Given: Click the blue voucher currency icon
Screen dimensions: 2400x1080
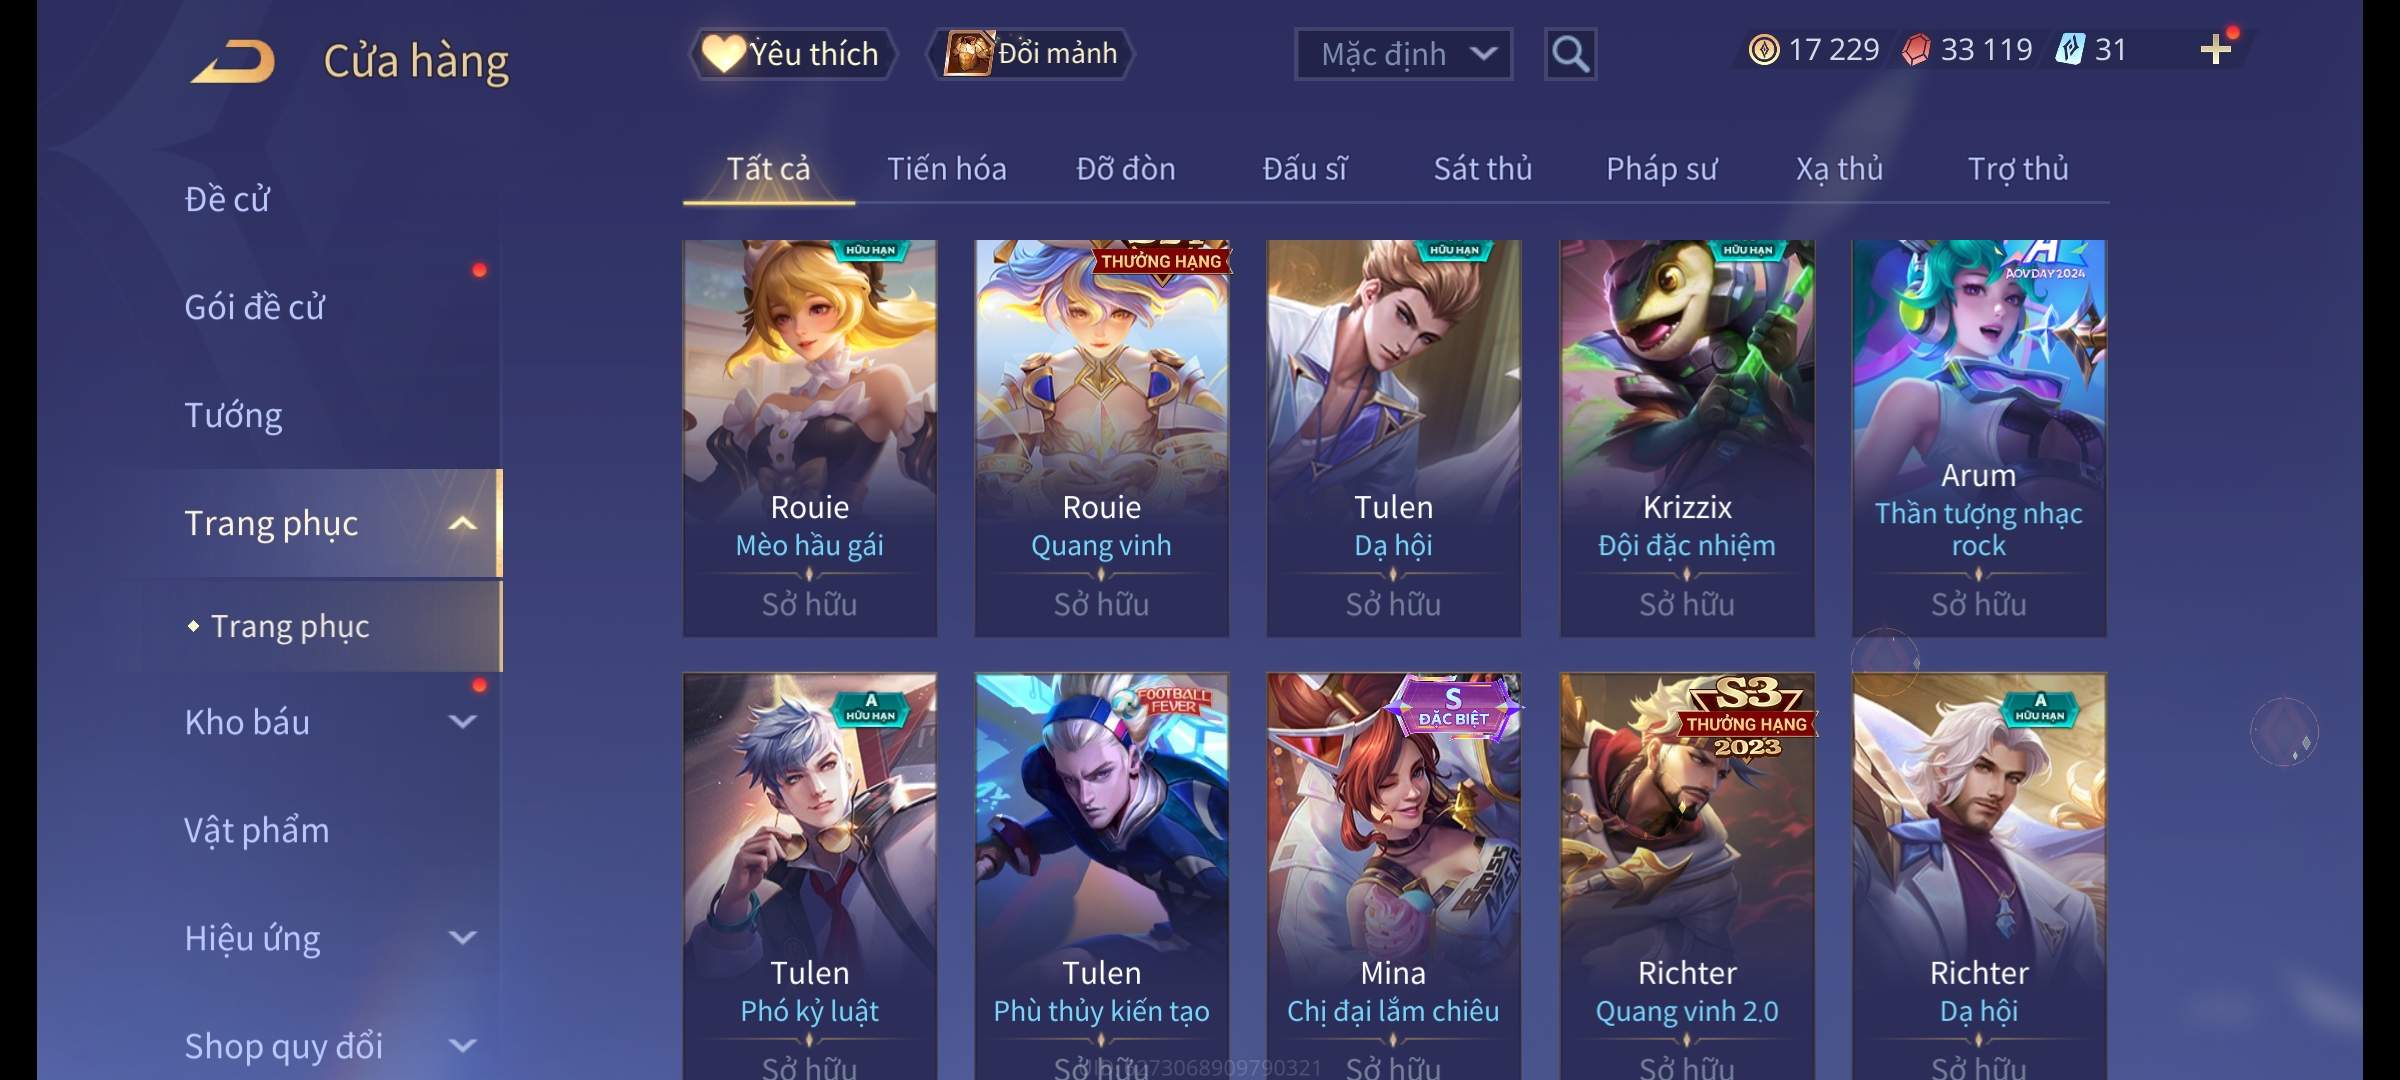Looking at the screenshot, I should 2070,49.
